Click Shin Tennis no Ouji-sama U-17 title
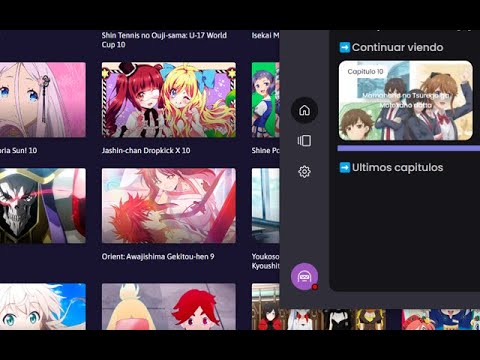 (164, 40)
